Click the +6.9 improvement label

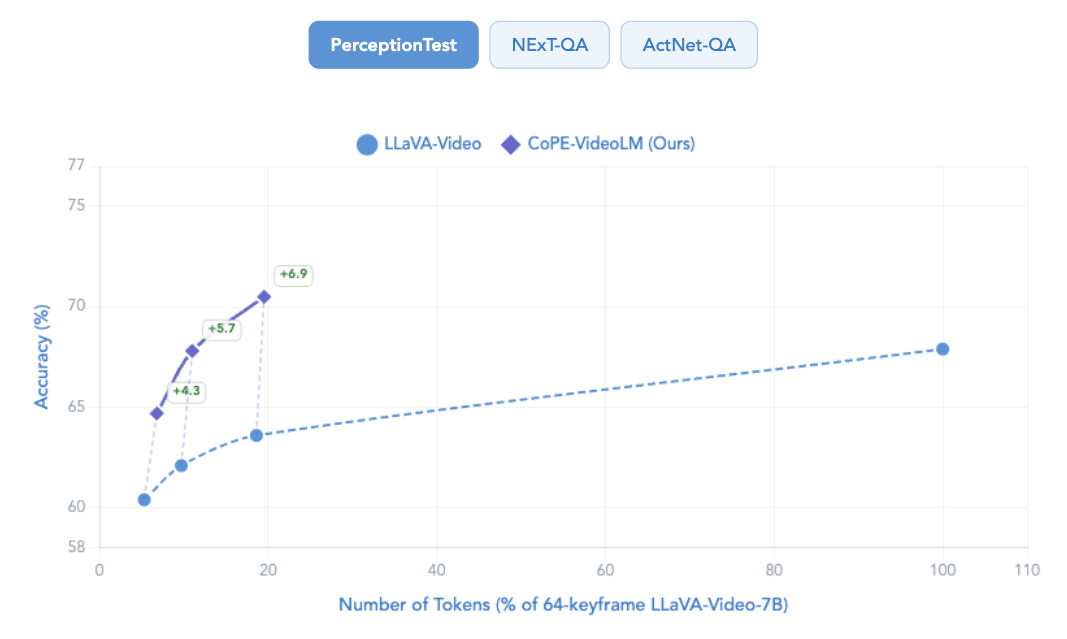(x=294, y=274)
